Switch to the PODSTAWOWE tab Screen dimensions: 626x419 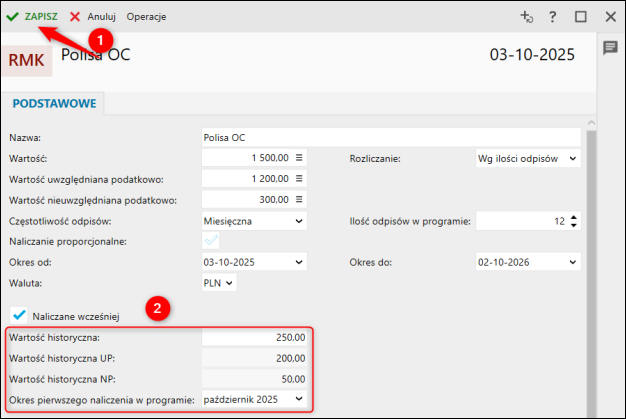[54, 103]
